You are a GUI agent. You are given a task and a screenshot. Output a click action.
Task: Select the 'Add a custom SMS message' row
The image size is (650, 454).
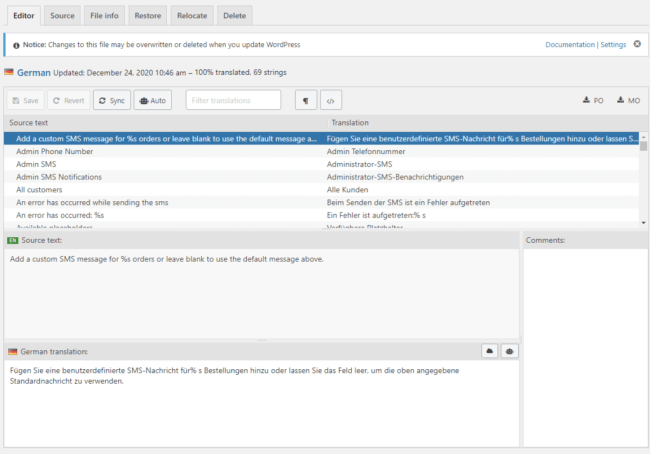coord(322,138)
